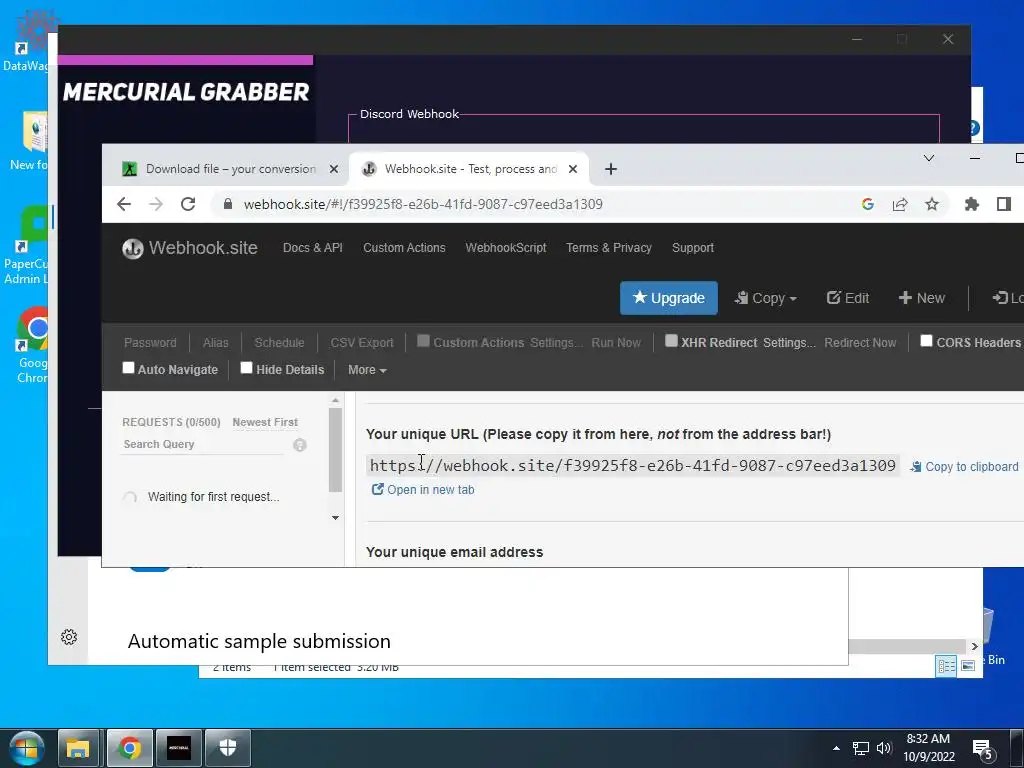Switch to the Download file tab
Image resolution: width=1024 pixels, height=768 pixels.
231,169
